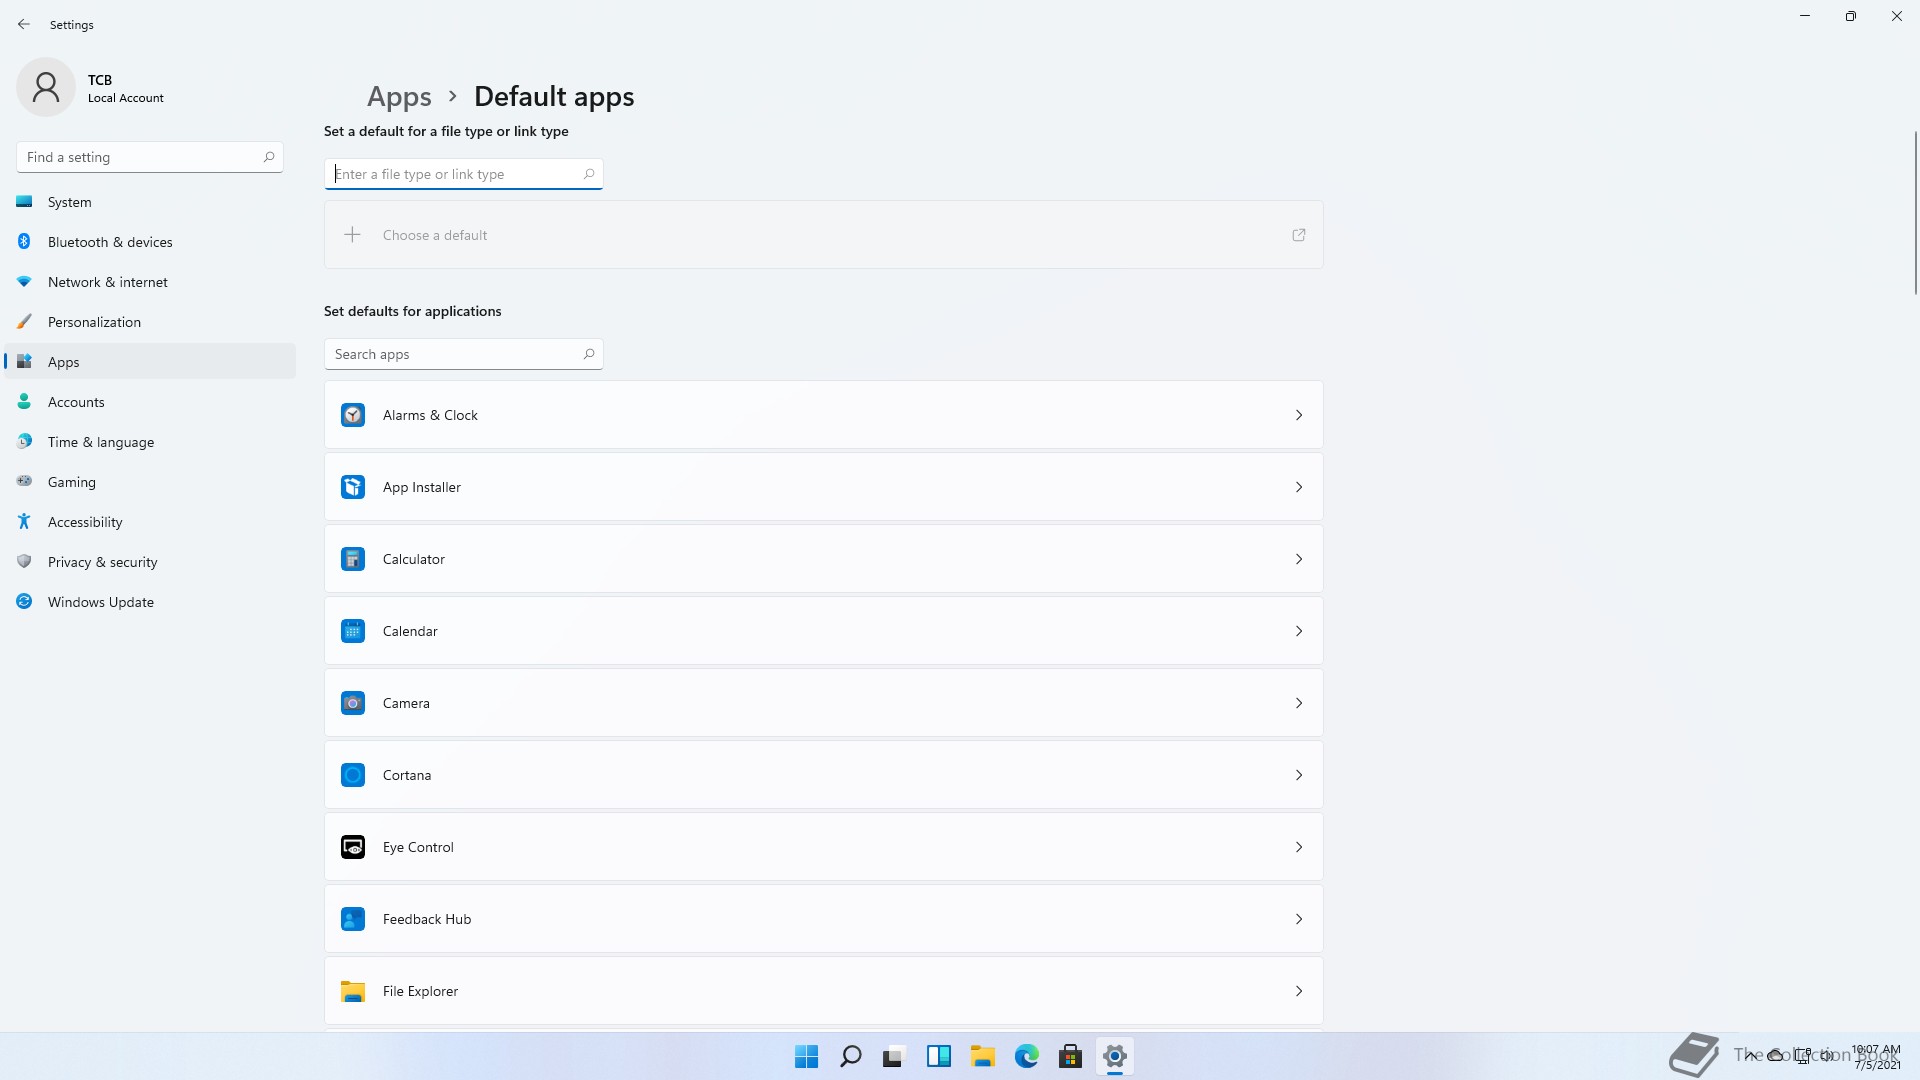
Task: Click the Eye Control app icon
Action: [353, 847]
